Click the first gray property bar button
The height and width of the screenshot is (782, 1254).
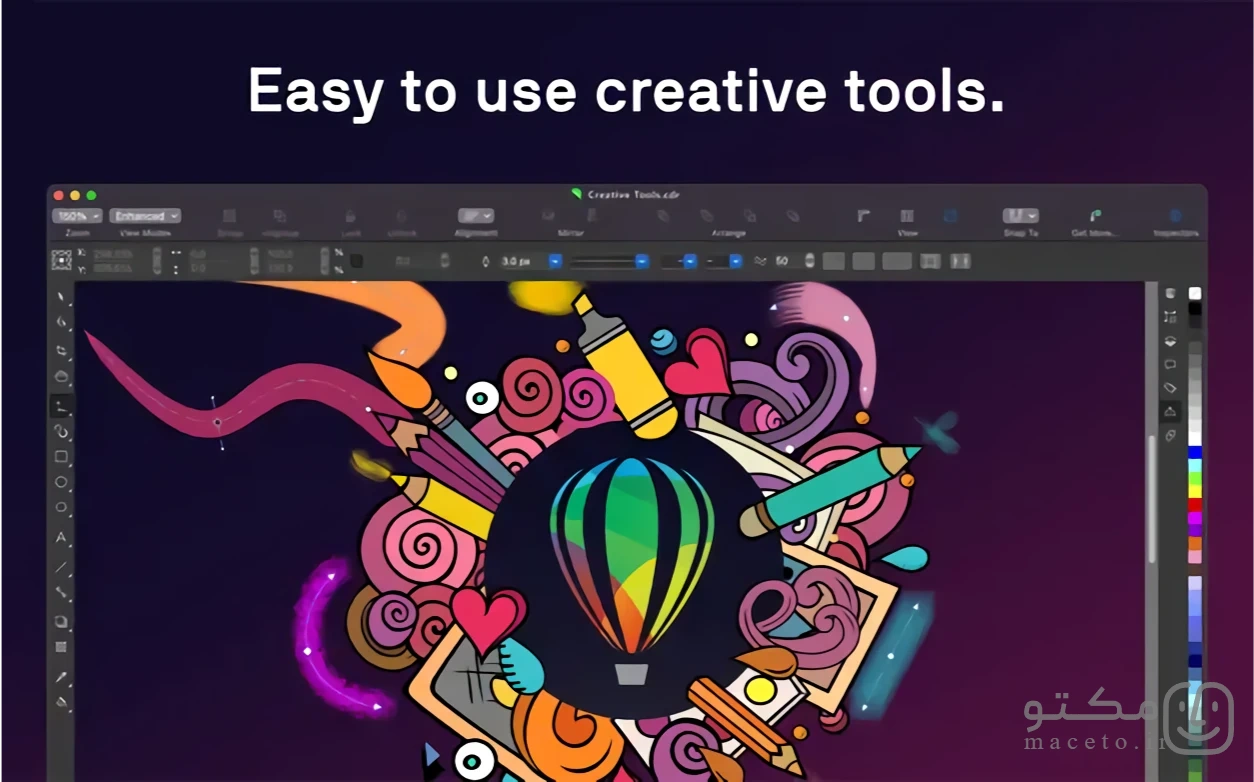[x=834, y=261]
